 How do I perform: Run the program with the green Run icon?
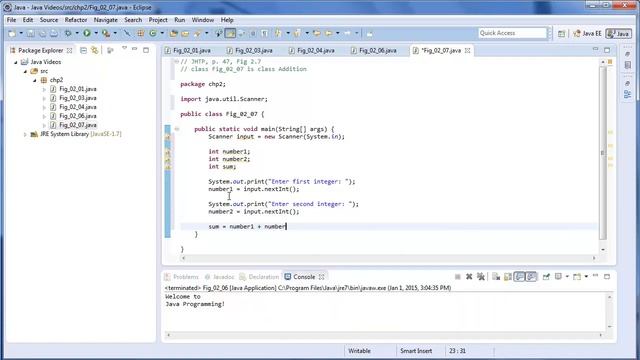87,33
